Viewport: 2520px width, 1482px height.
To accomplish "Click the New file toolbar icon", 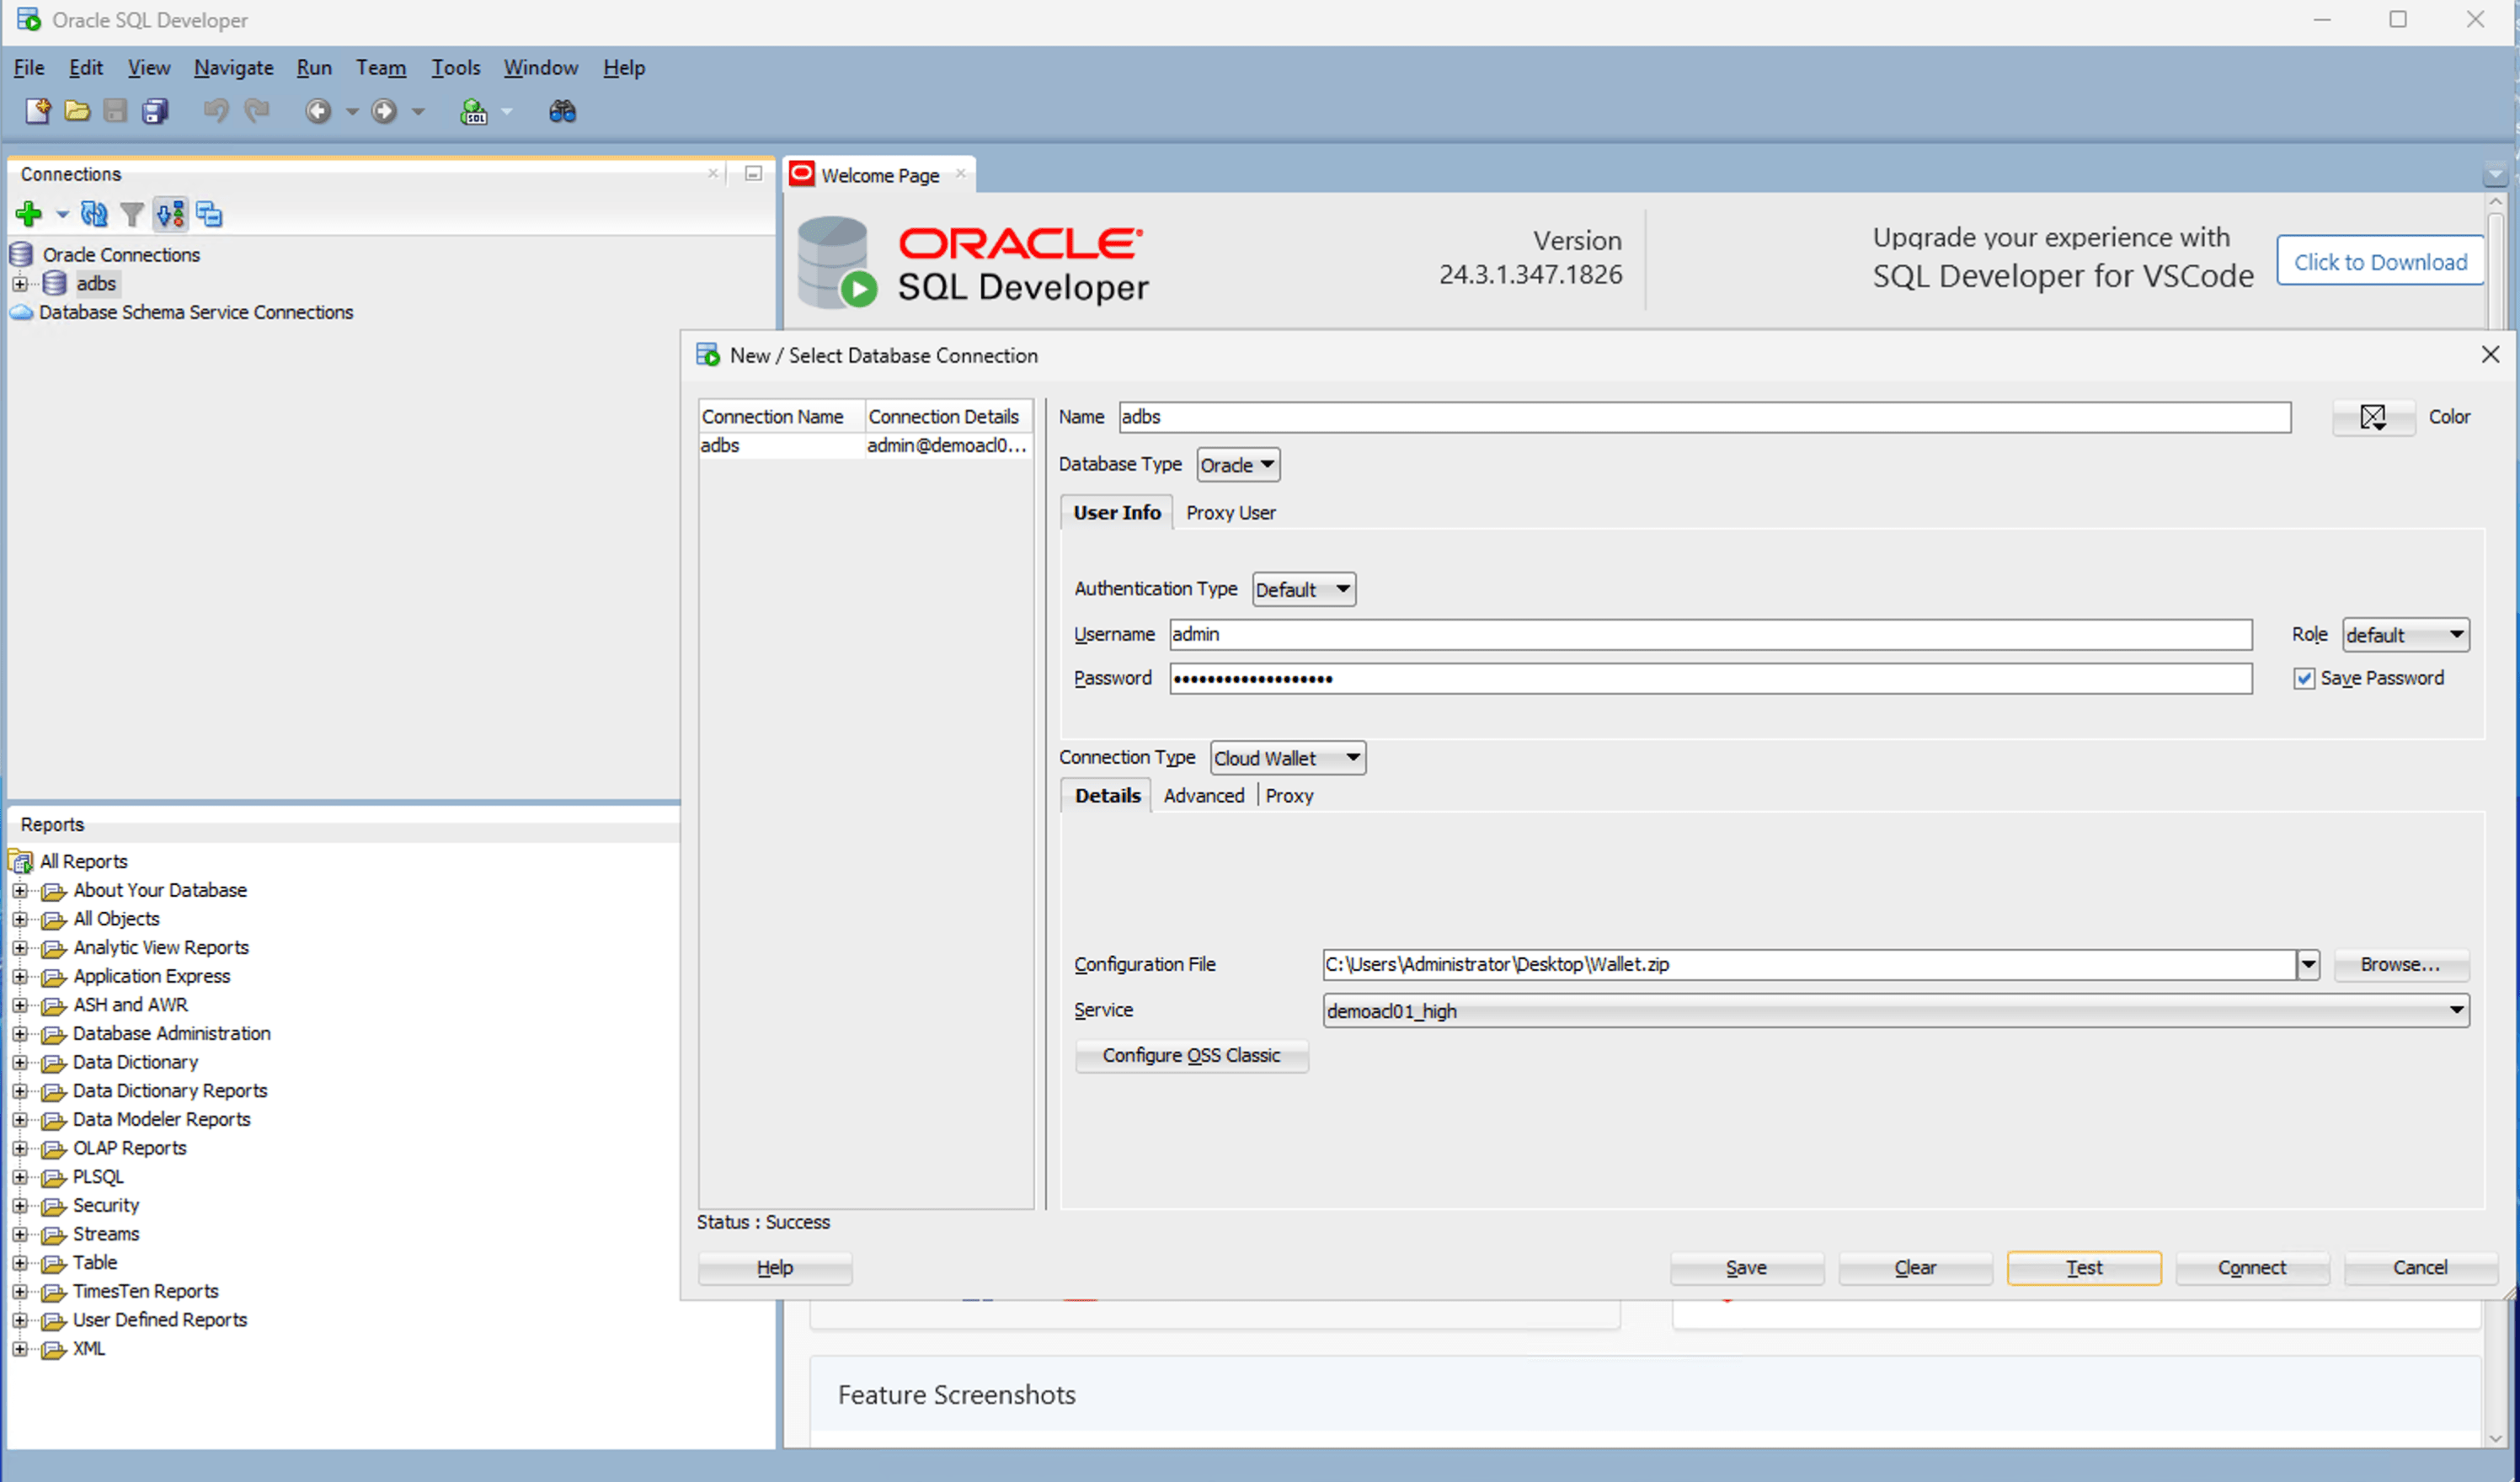I will tap(37, 111).
